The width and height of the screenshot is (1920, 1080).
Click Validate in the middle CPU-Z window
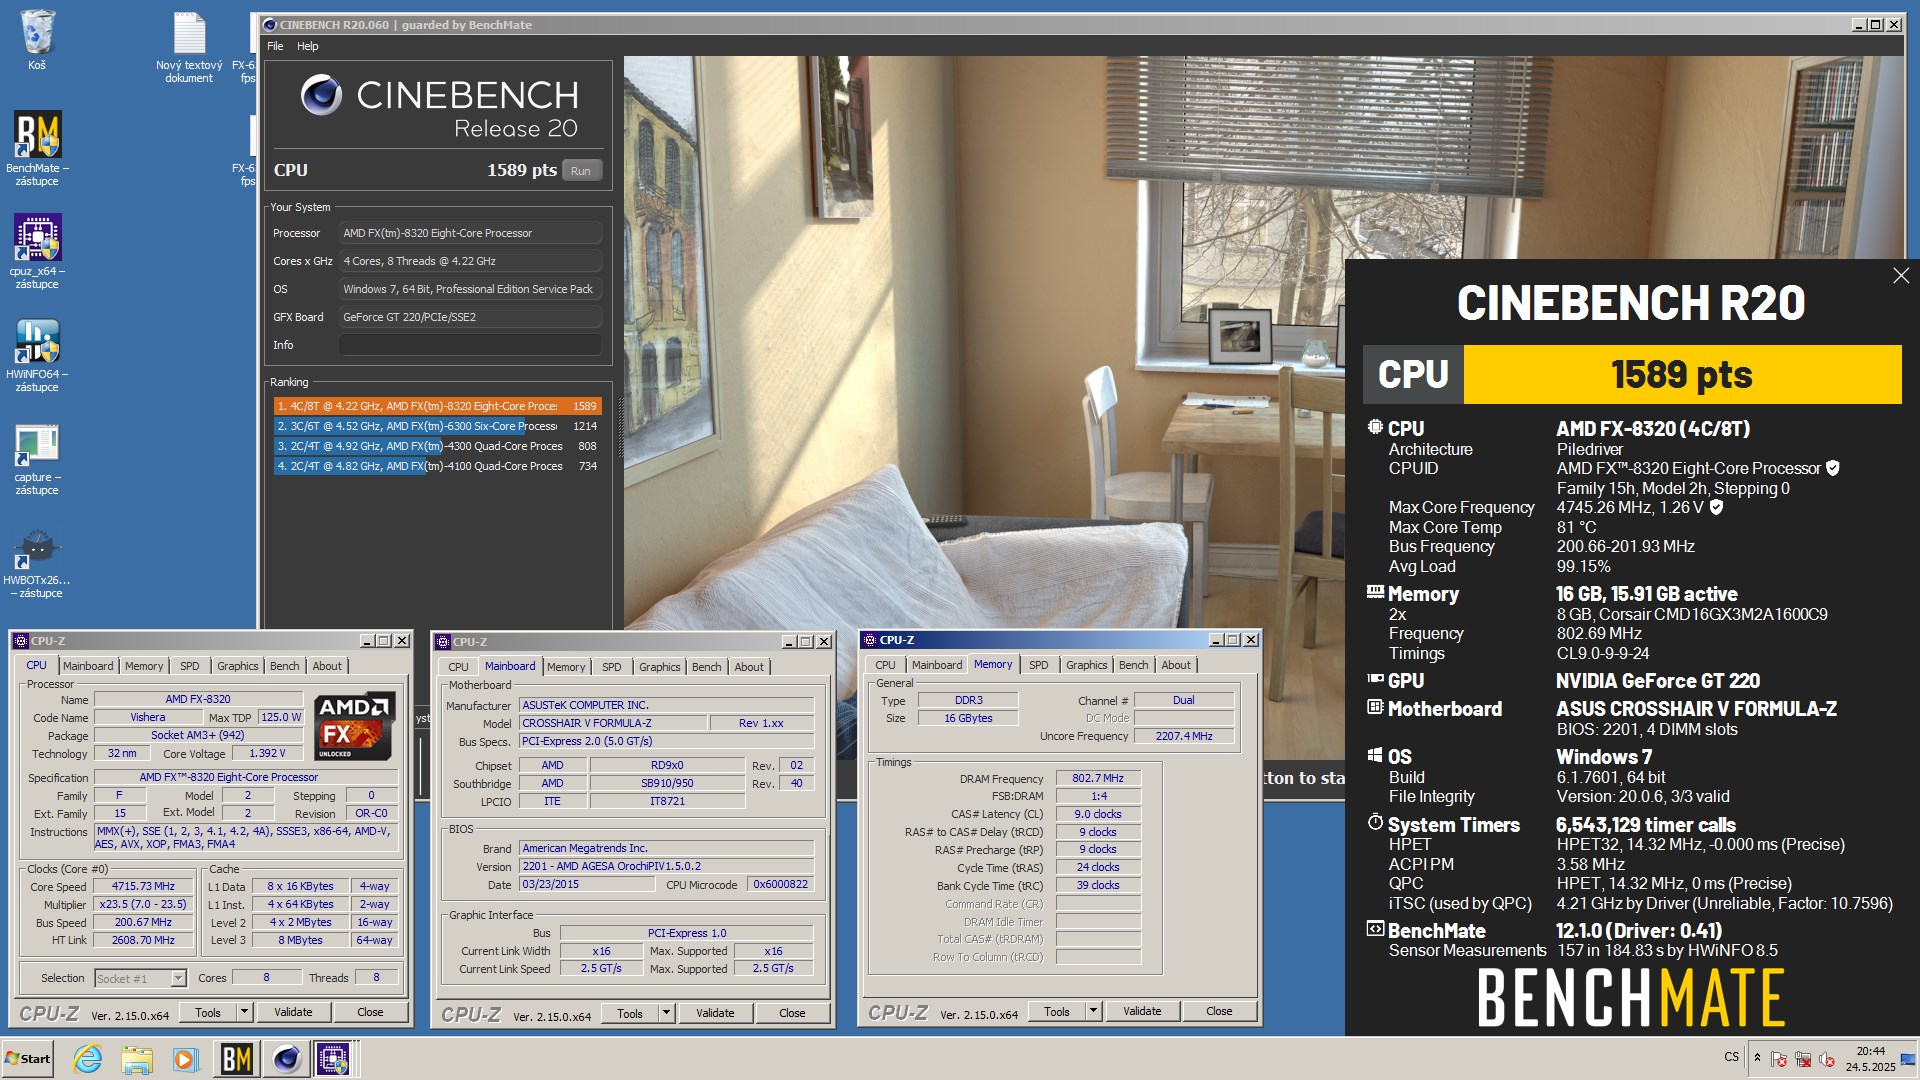point(715,1013)
